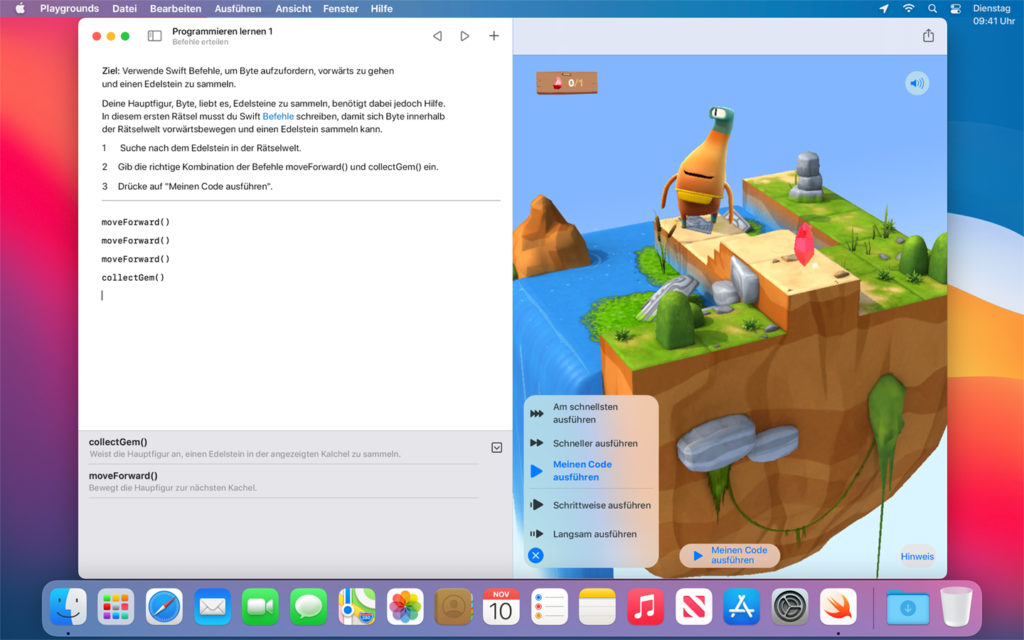Open the Hilfe menu
The height and width of the screenshot is (640, 1024).
pyautogui.click(x=381, y=8)
